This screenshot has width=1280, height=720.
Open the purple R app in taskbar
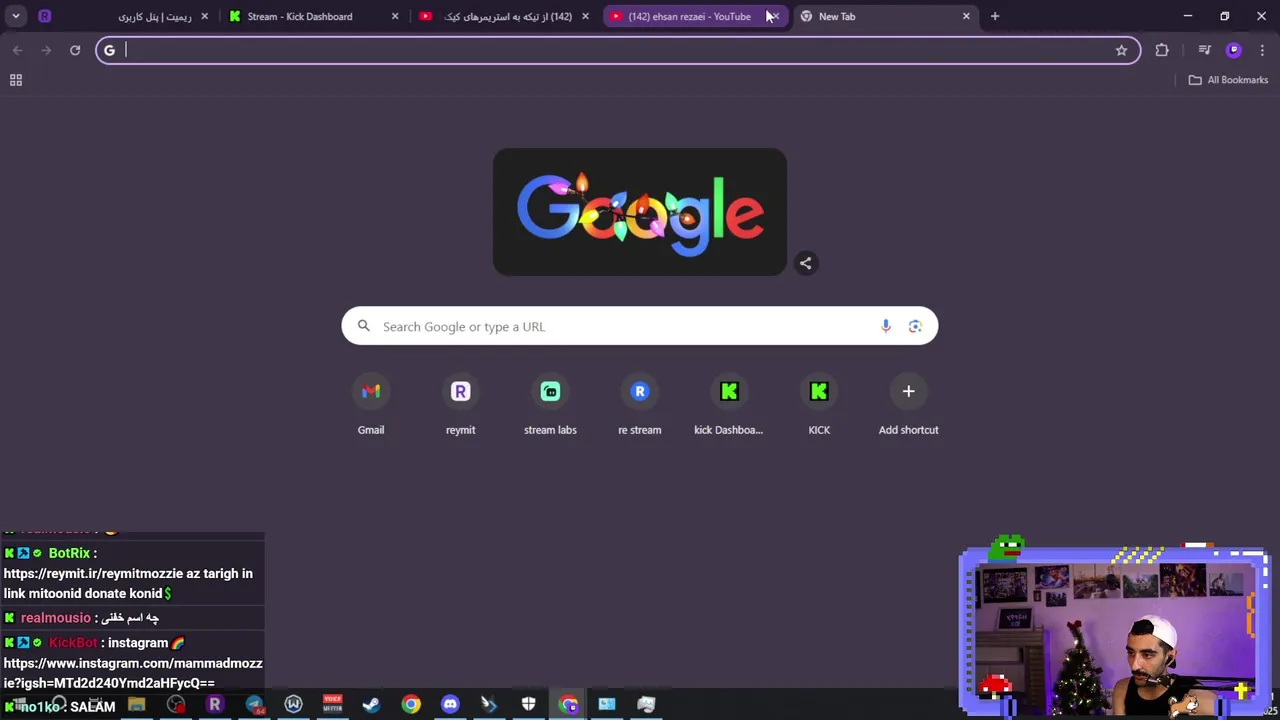pyautogui.click(x=214, y=705)
